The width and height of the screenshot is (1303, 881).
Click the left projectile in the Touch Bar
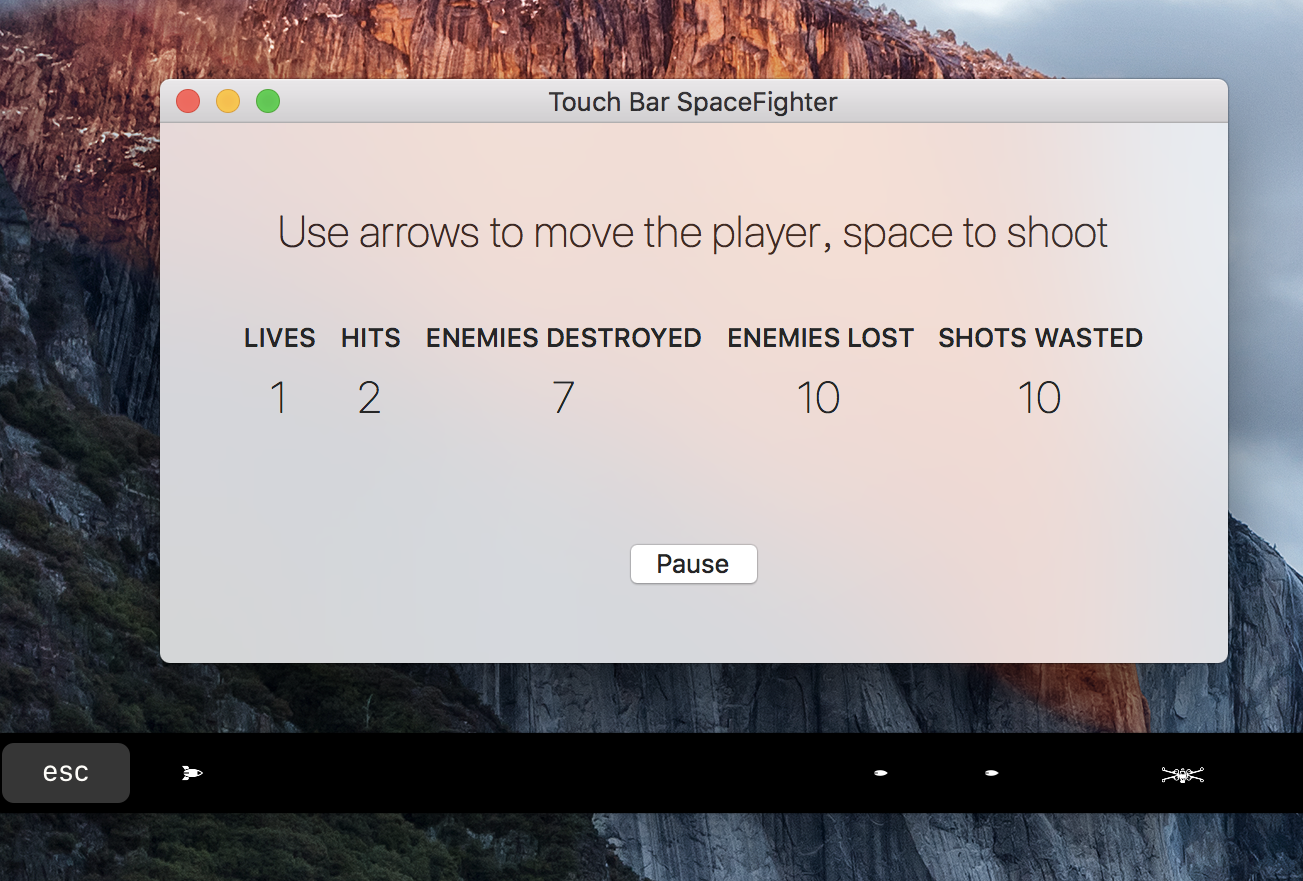(881, 773)
